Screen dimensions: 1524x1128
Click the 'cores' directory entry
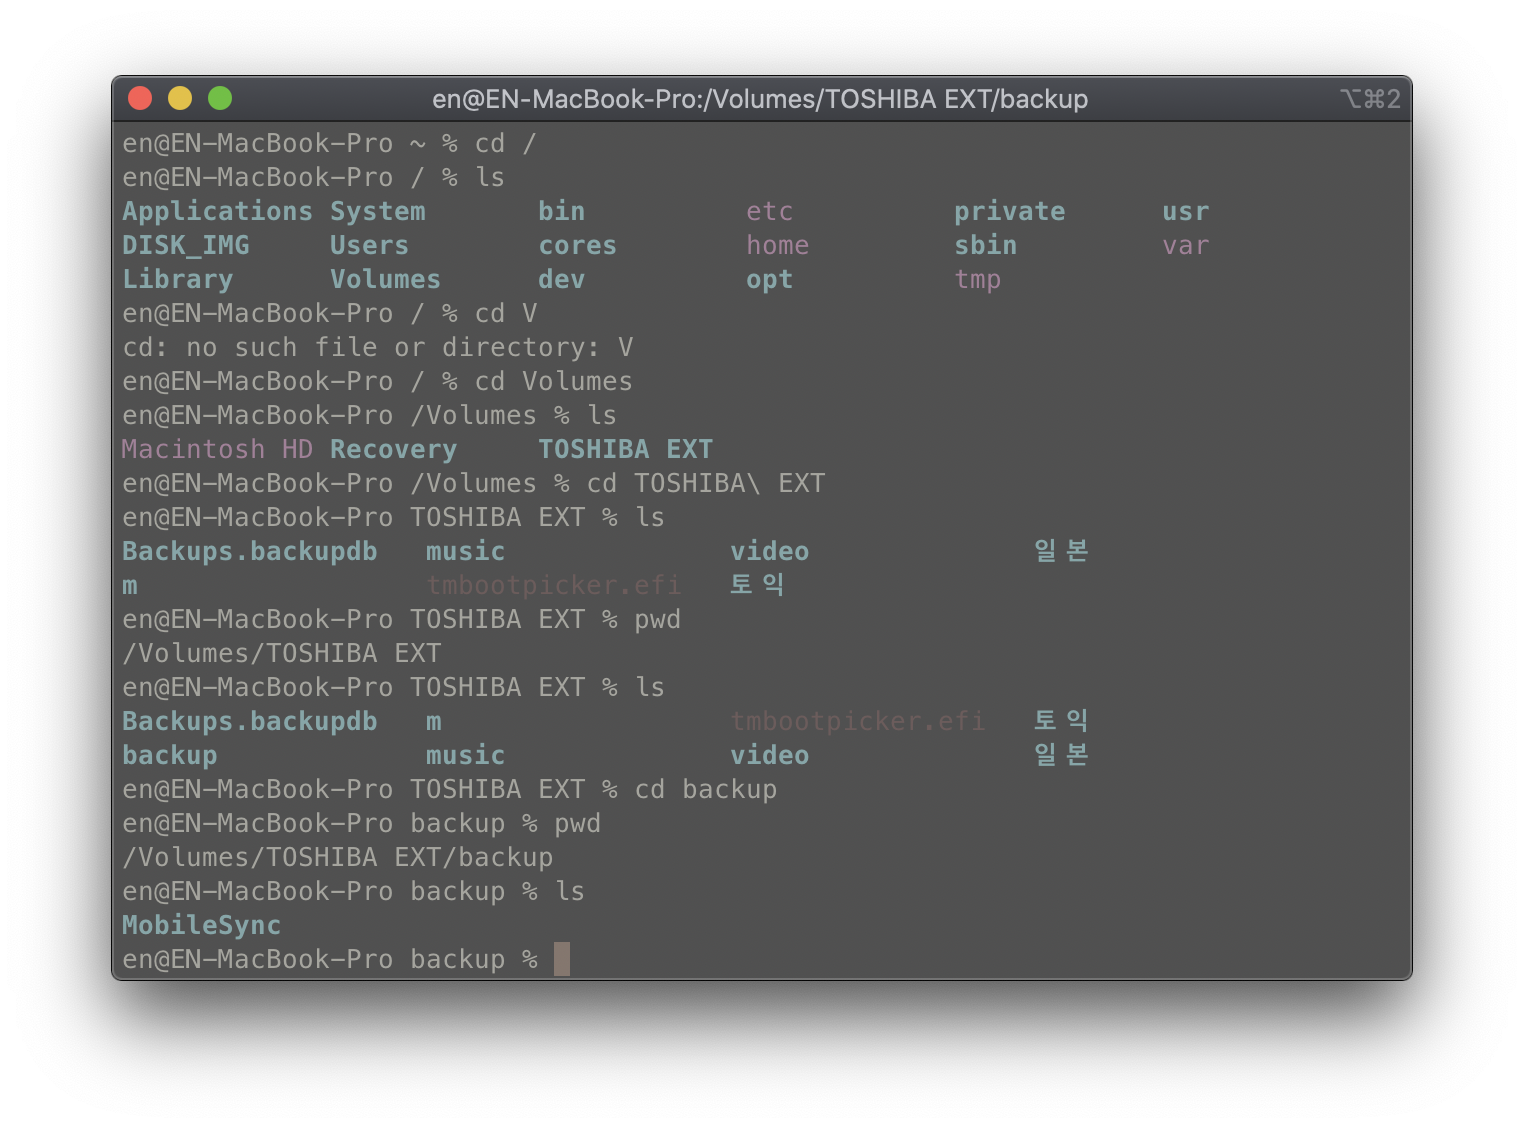[x=578, y=246]
